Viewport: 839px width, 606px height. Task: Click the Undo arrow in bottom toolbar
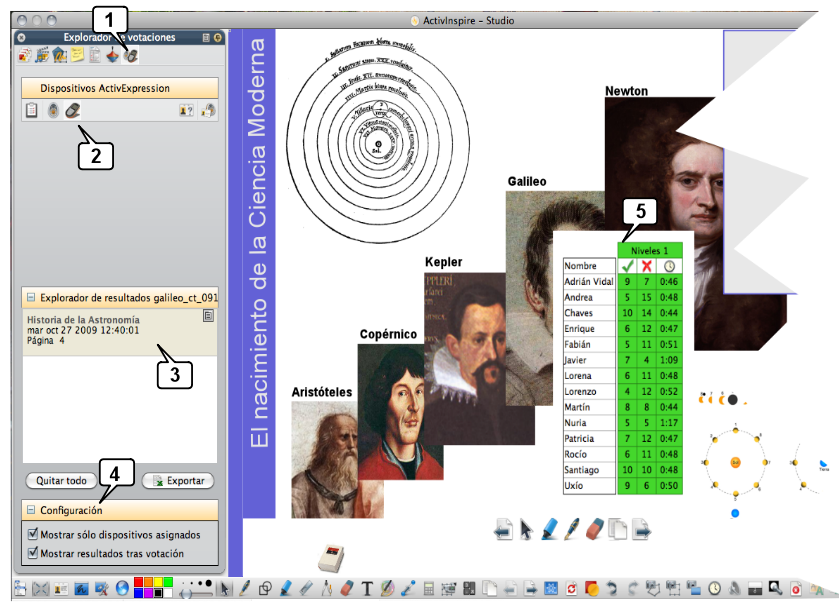[x=613, y=590]
